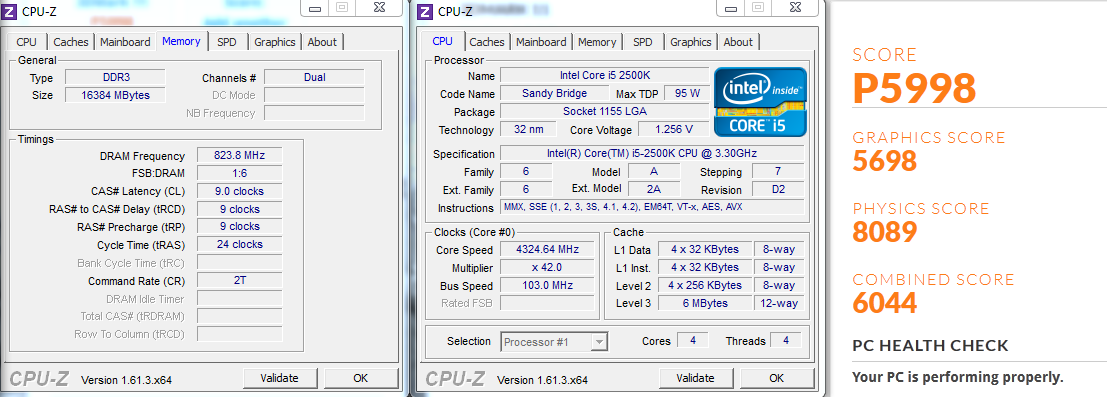Open CPU tab in Memory window
This screenshot has height=397, width=1107.
pyautogui.click(x=26, y=42)
